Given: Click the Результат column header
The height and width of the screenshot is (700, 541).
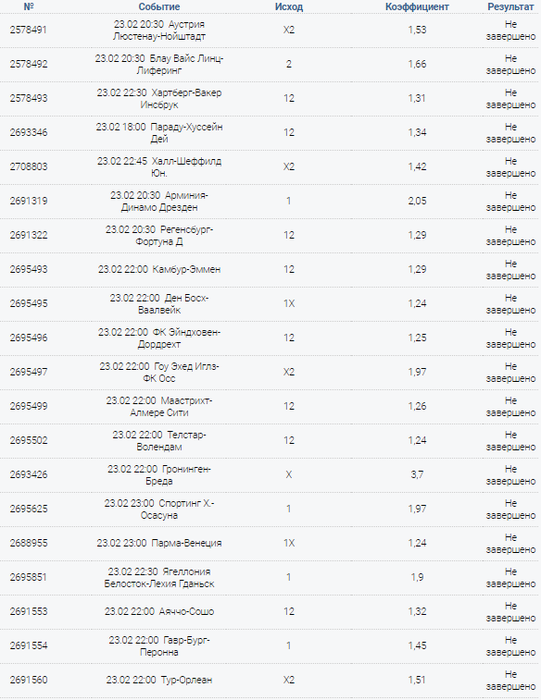Looking at the screenshot, I should [x=510, y=7].
